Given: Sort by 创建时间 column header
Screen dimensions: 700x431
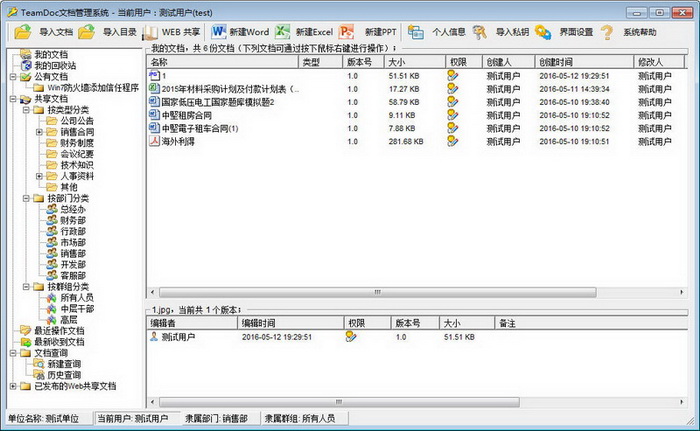Looking at the screenshot, I should (584, 62).
